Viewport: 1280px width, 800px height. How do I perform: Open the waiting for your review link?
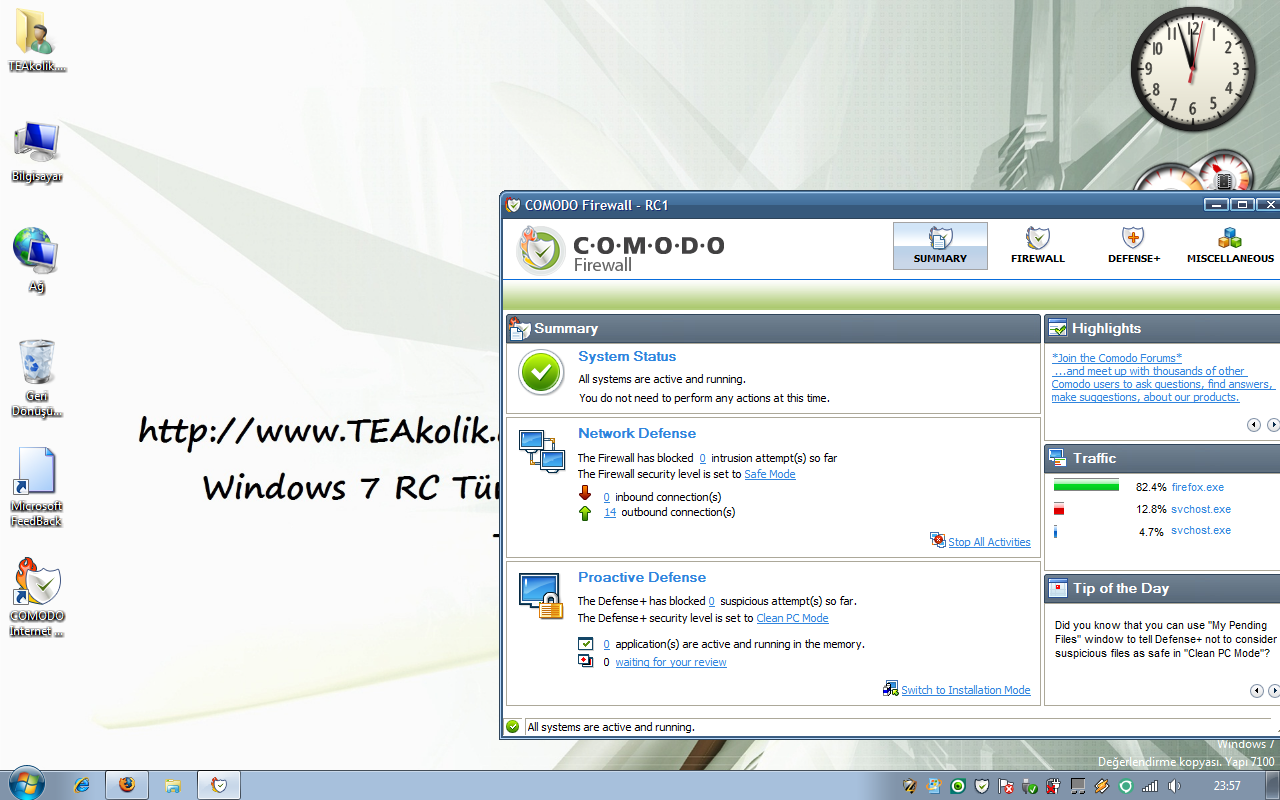click(671, 662)
